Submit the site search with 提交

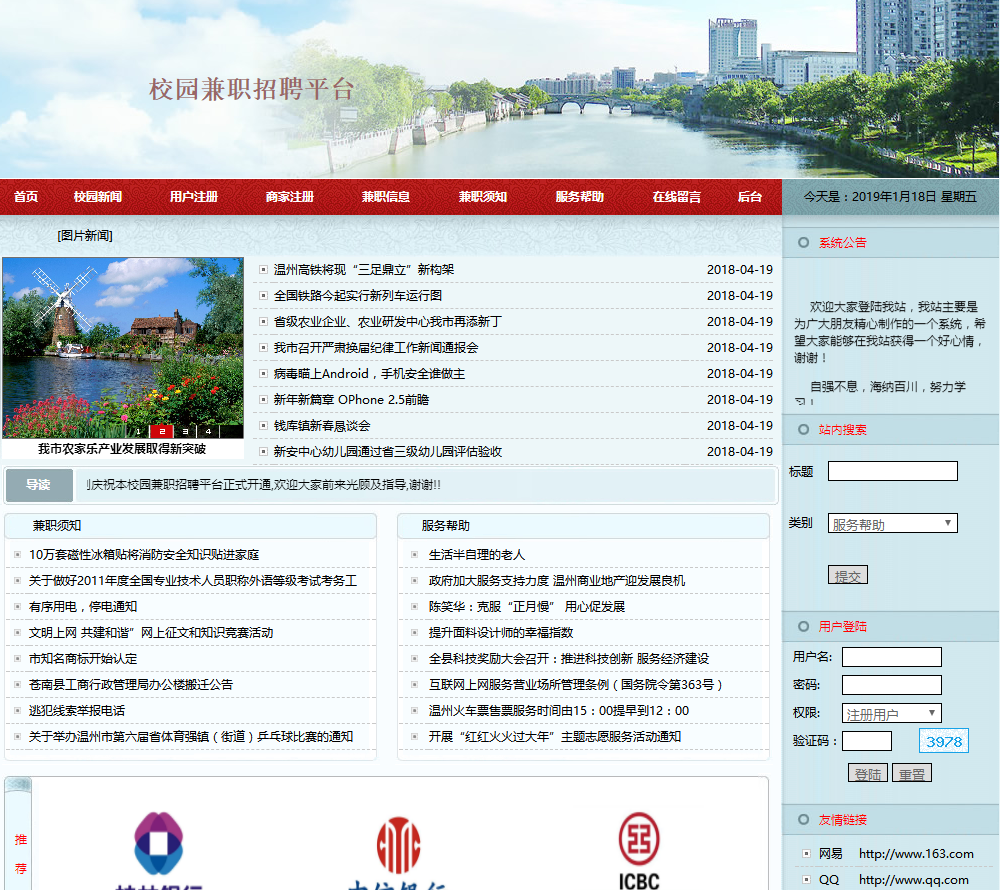848,575
